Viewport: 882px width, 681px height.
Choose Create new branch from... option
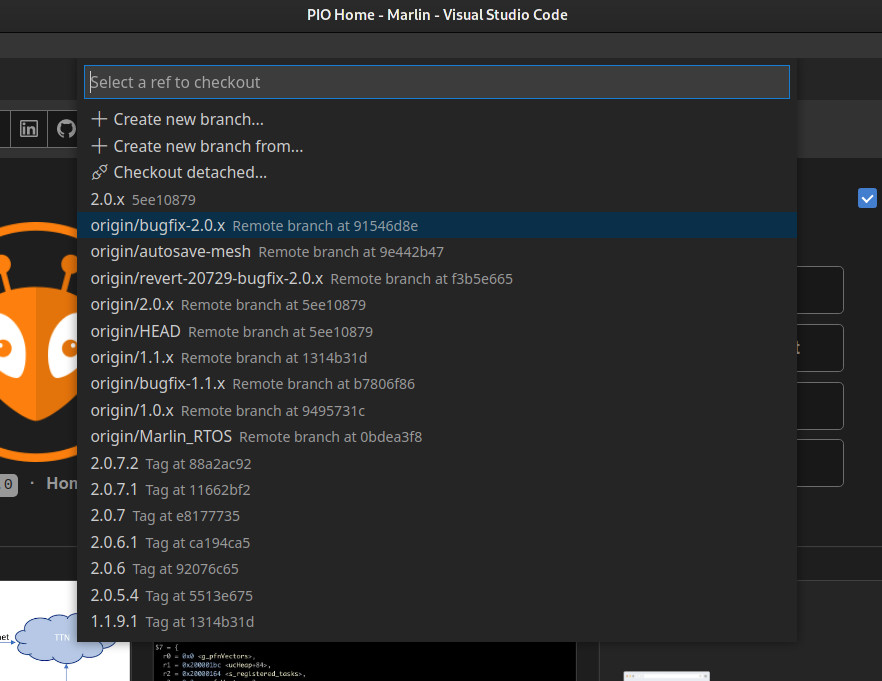pos(437,146)
